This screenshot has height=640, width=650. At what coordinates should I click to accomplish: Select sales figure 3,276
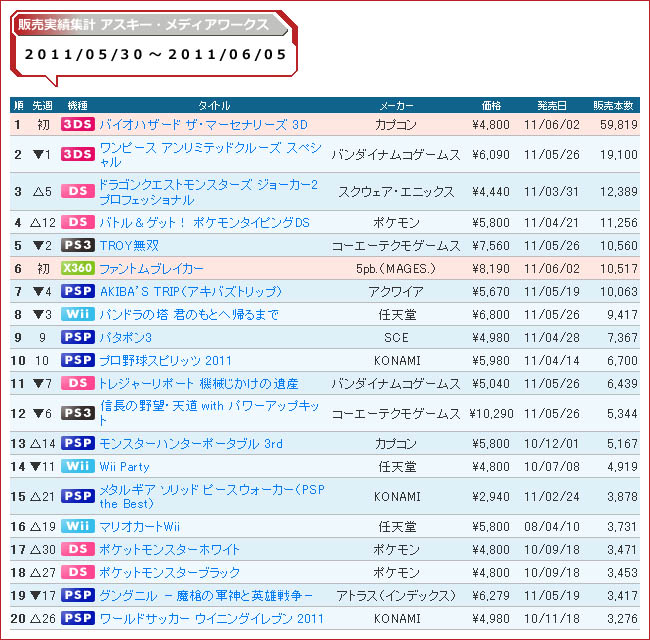622,618
